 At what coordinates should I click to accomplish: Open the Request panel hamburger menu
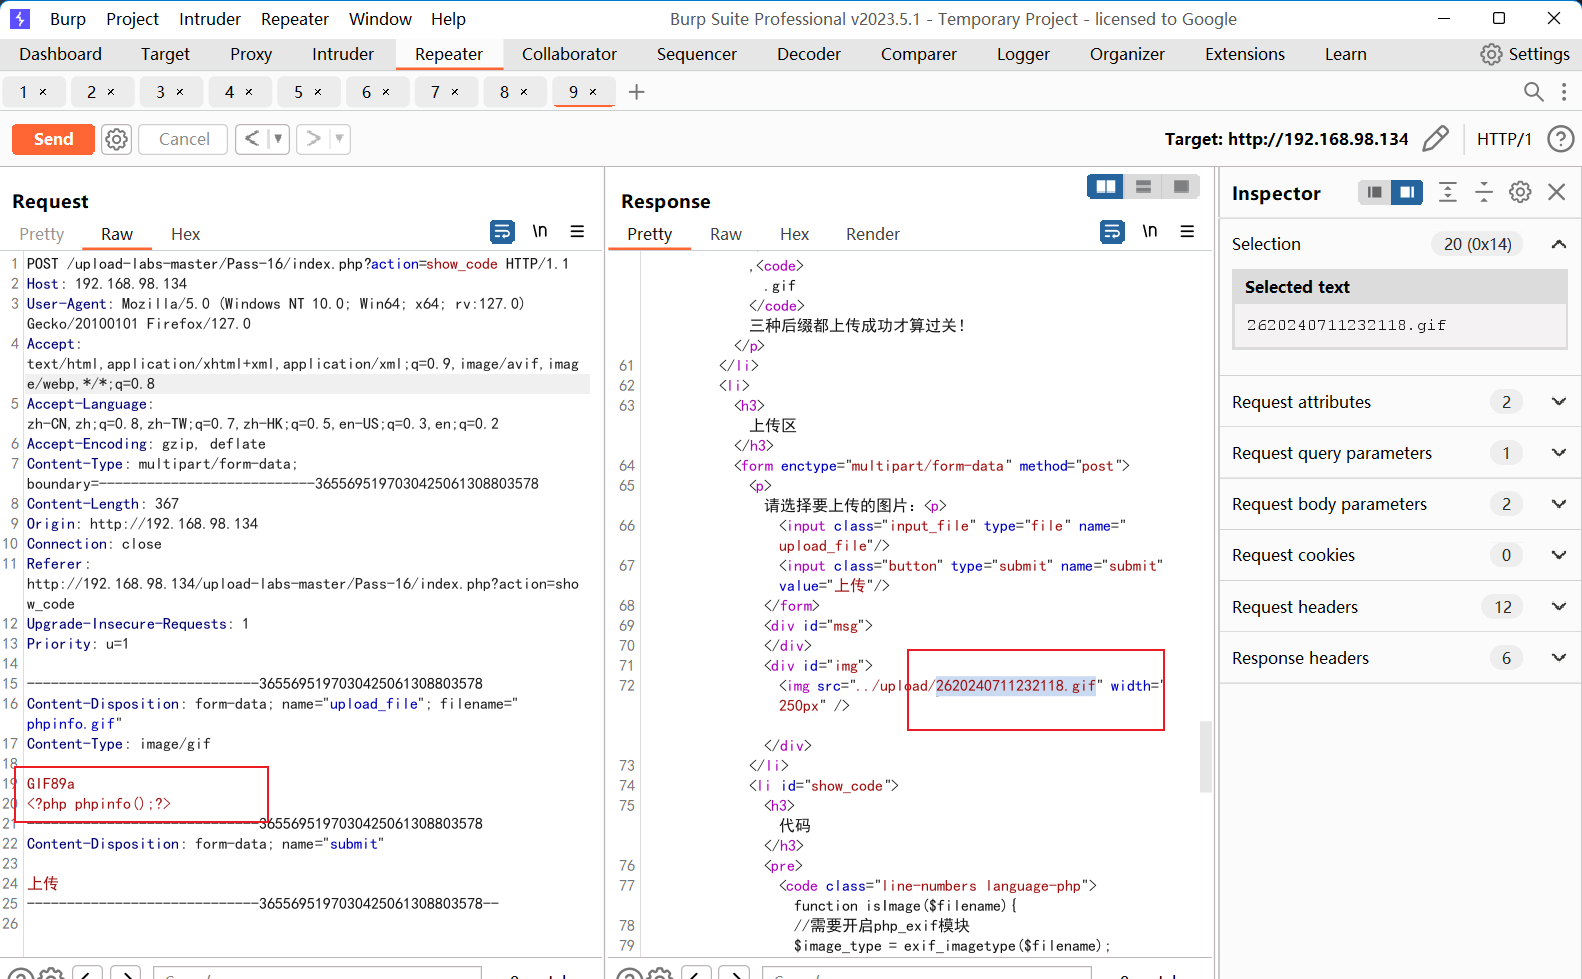(x=577, y=232)
